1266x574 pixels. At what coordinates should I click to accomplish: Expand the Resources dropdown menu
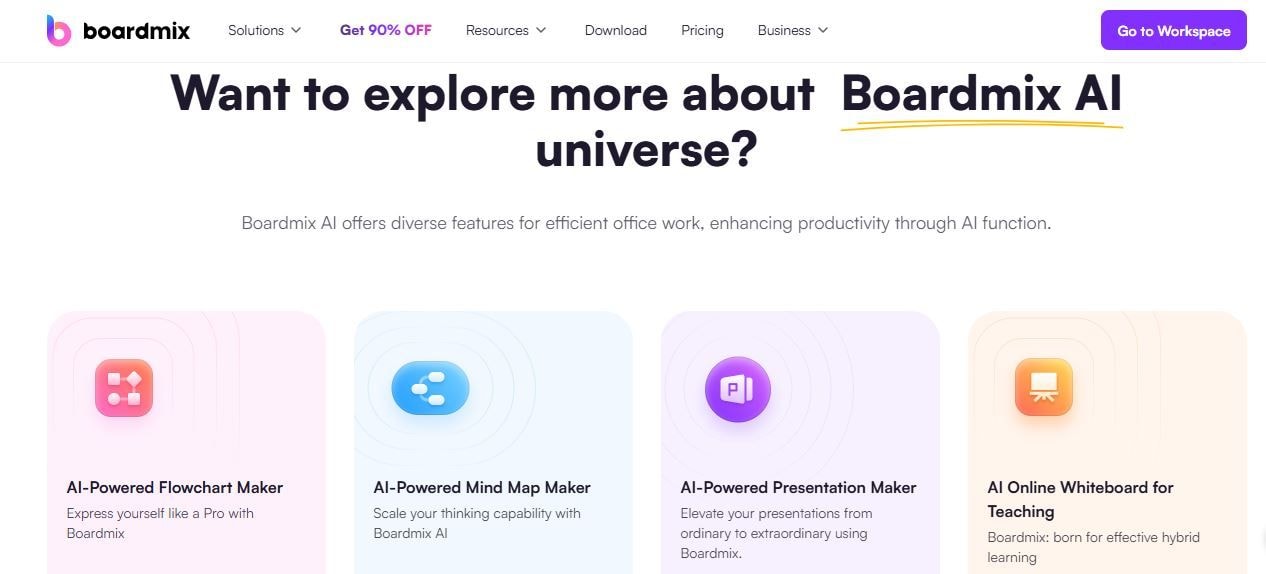(x=506, y=30)
